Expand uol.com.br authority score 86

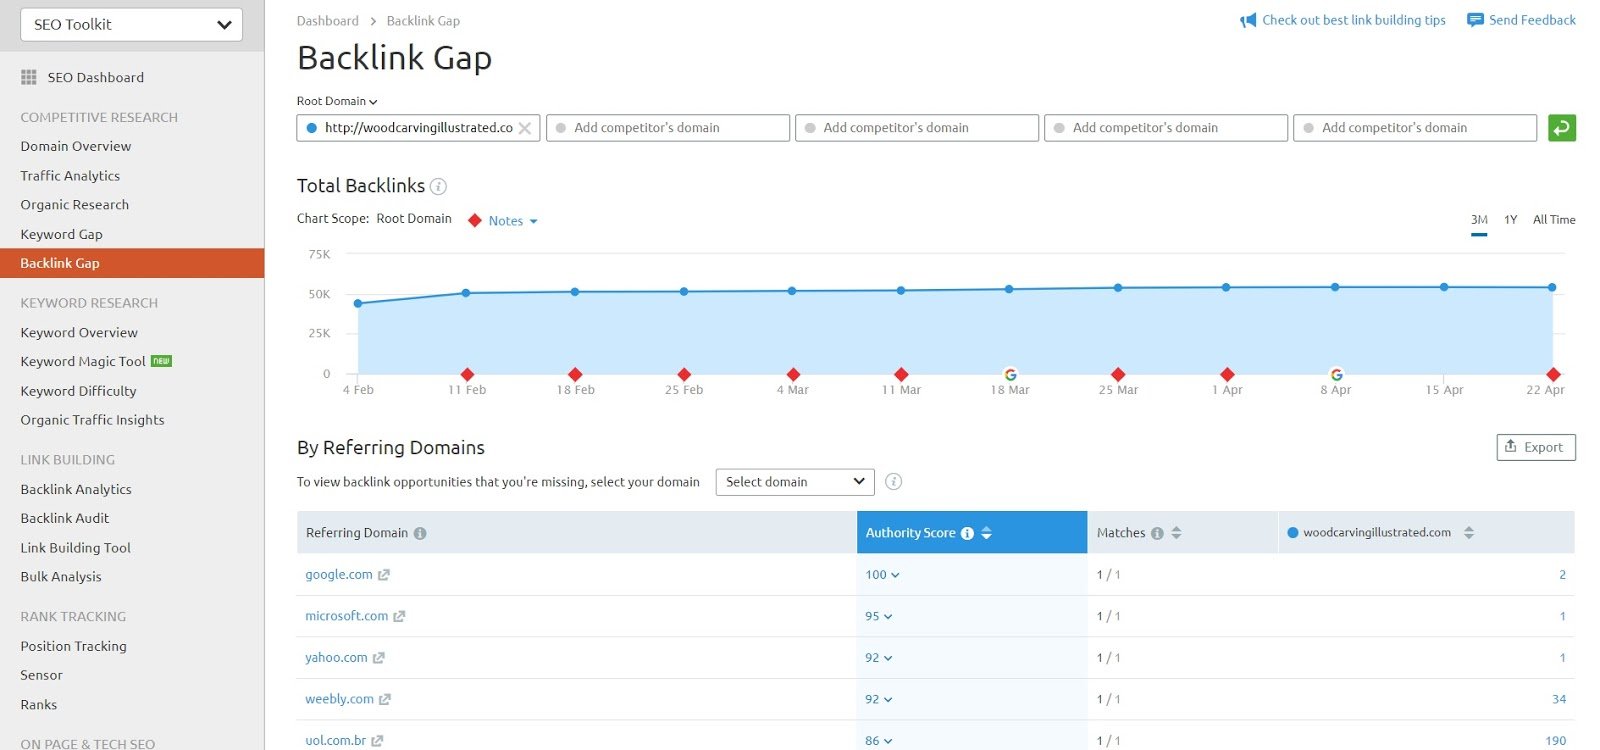pyautogui.click(x=879, y=741)
